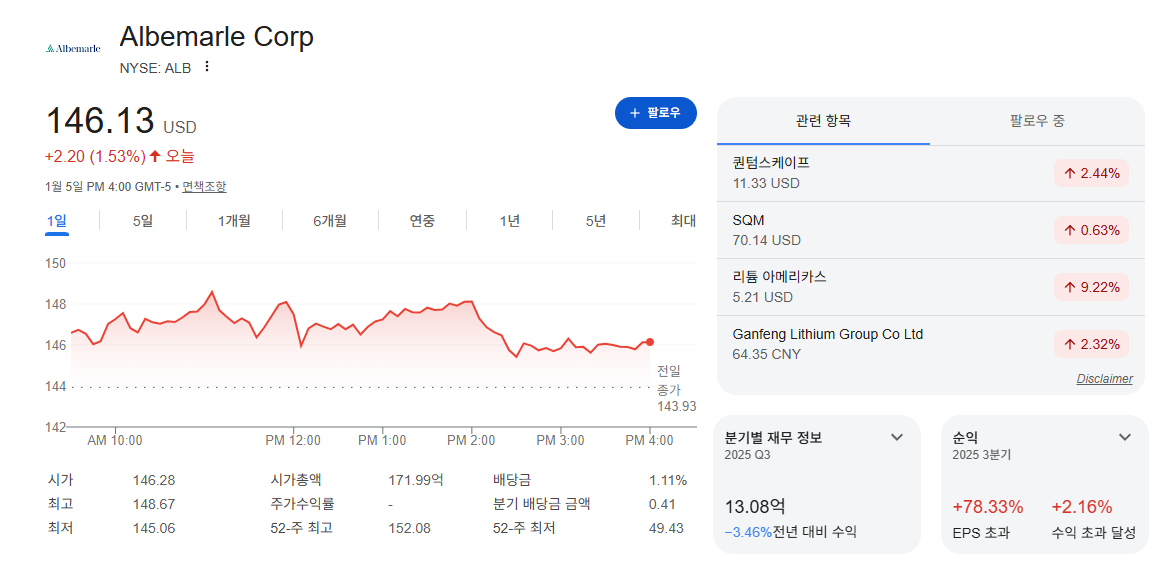Click the 13.08억 quarterly revenue figure

755,507
